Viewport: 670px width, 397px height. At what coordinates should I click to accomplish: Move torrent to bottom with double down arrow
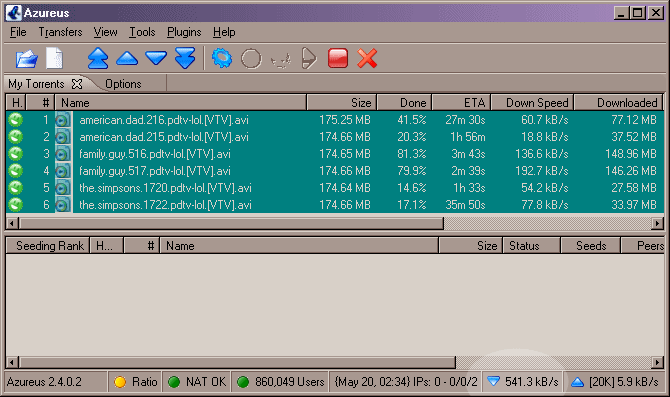point(185,58)
